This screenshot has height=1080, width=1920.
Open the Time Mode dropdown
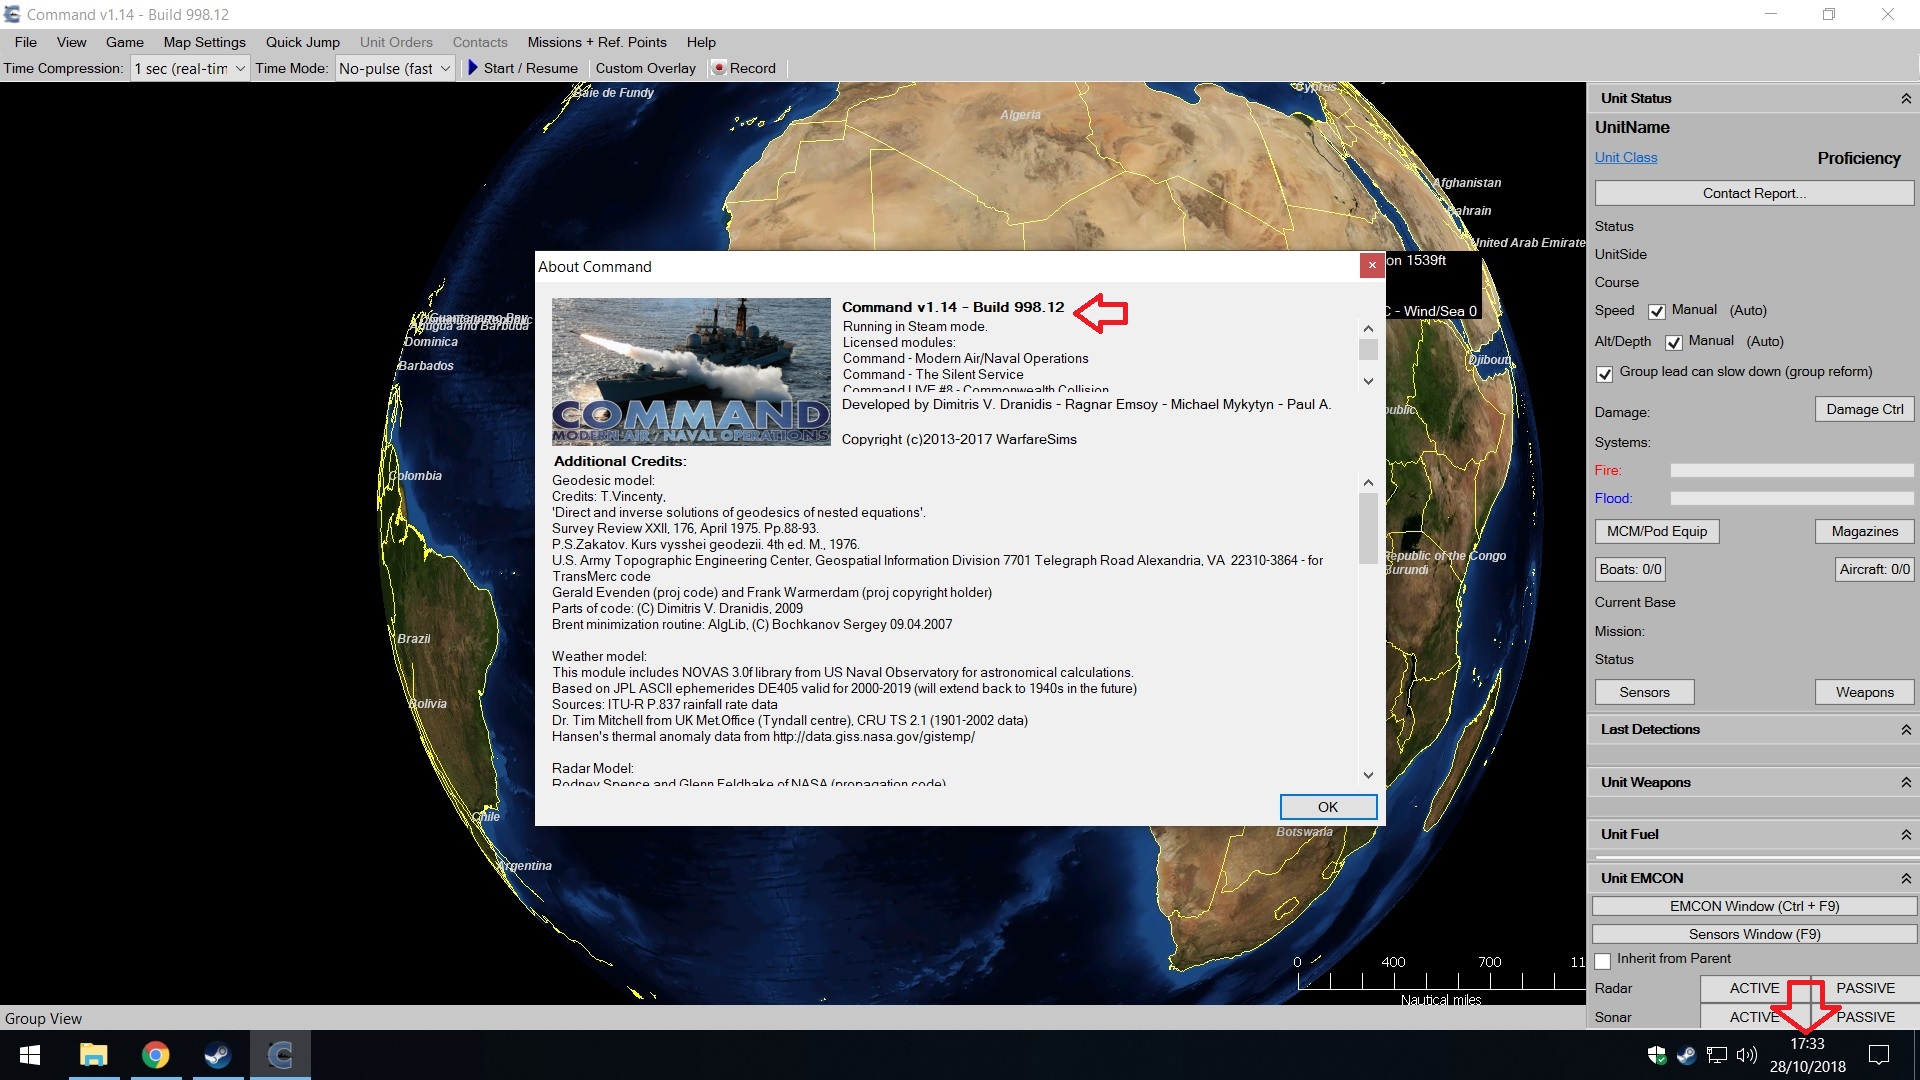pyautogui.click(x=445, y=68)
